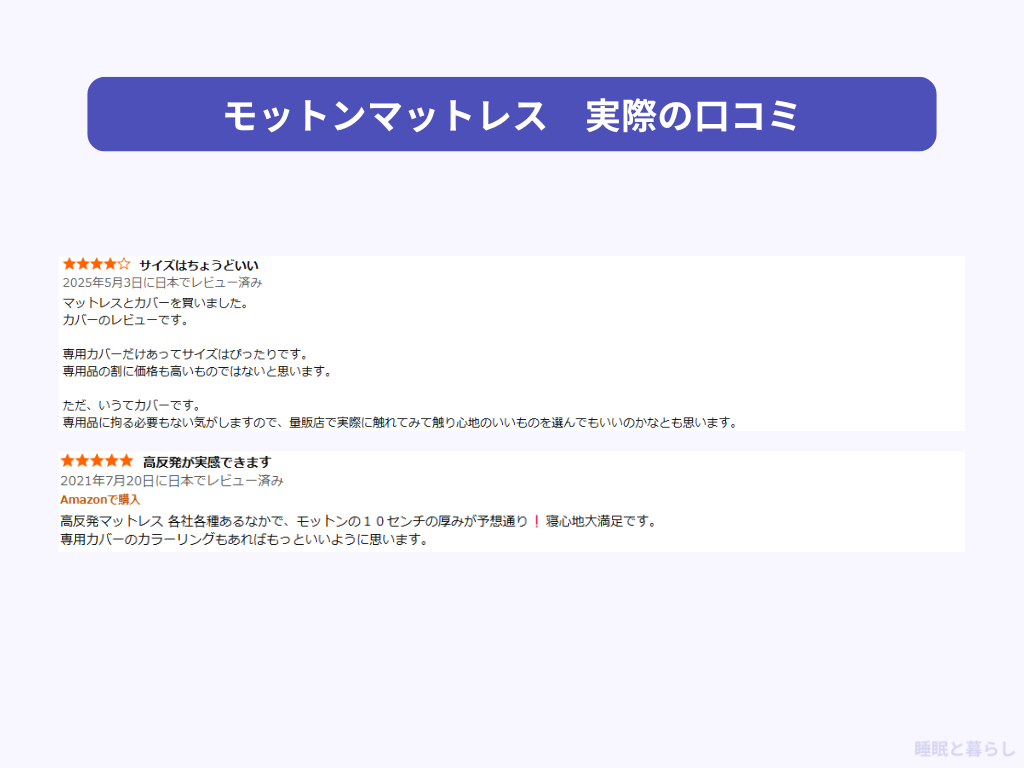Click the line starting 高反発マットレス 各社各種
The image size is (1024, 768).
point(359,521)
